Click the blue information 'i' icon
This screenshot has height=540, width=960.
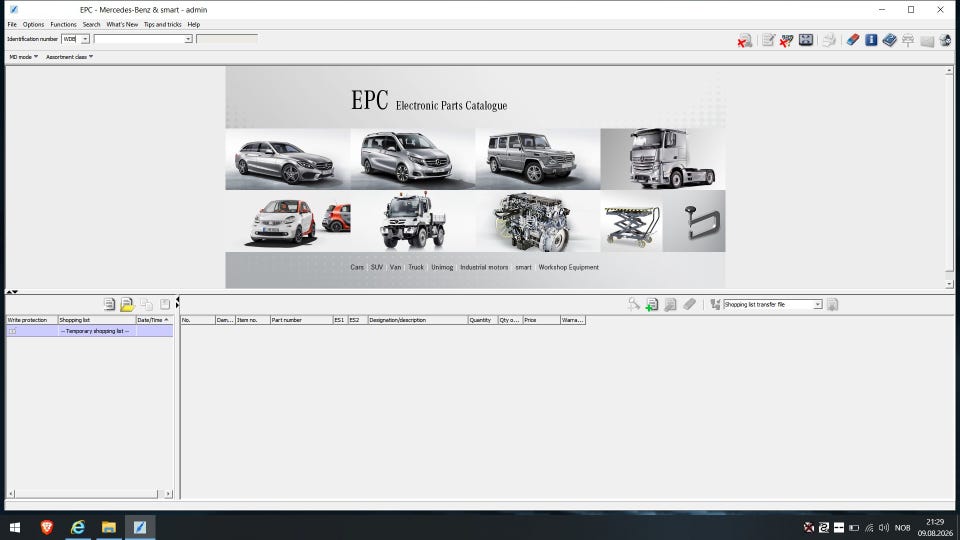[x=871, y=40]
